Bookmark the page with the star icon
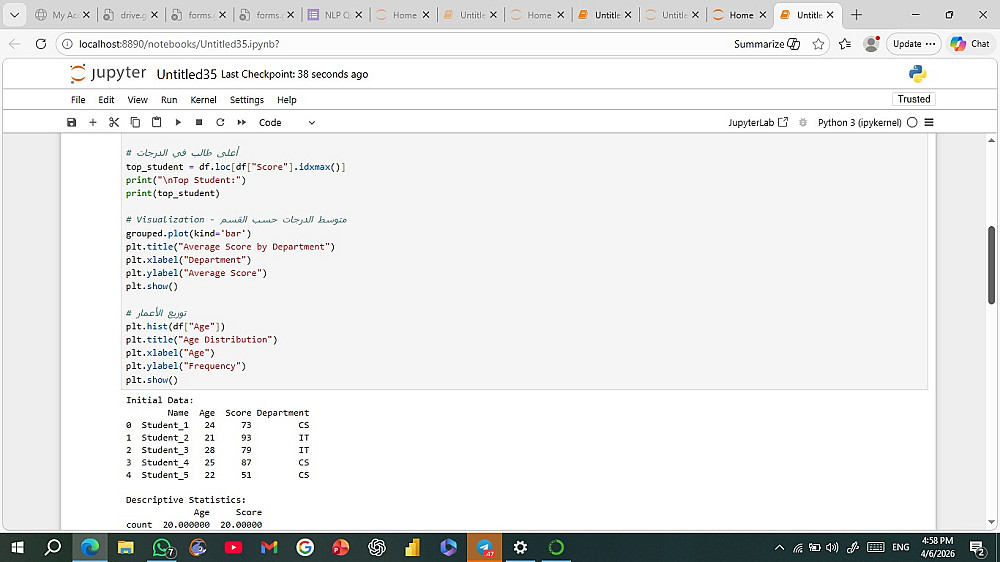 [x=819, y=44]
